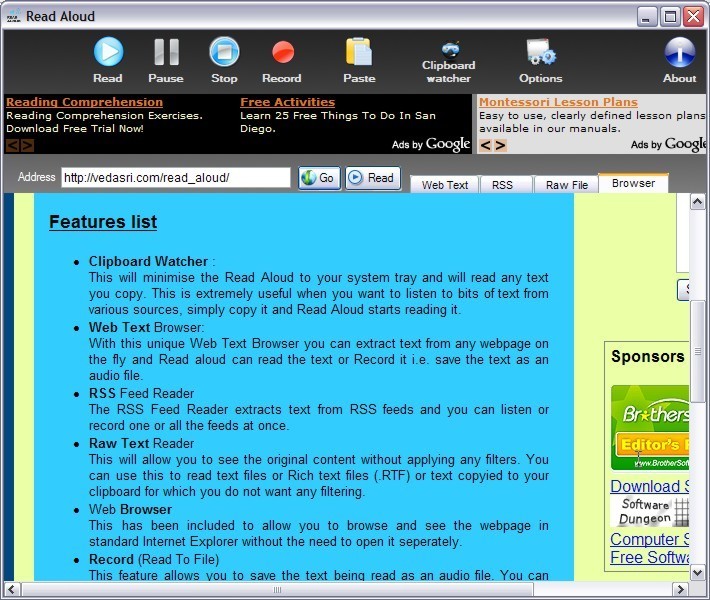This screenshot has width=710, height=600.
Task: Click the horizontal scrollbar left arrow
Action: click(x=12, y=590)
